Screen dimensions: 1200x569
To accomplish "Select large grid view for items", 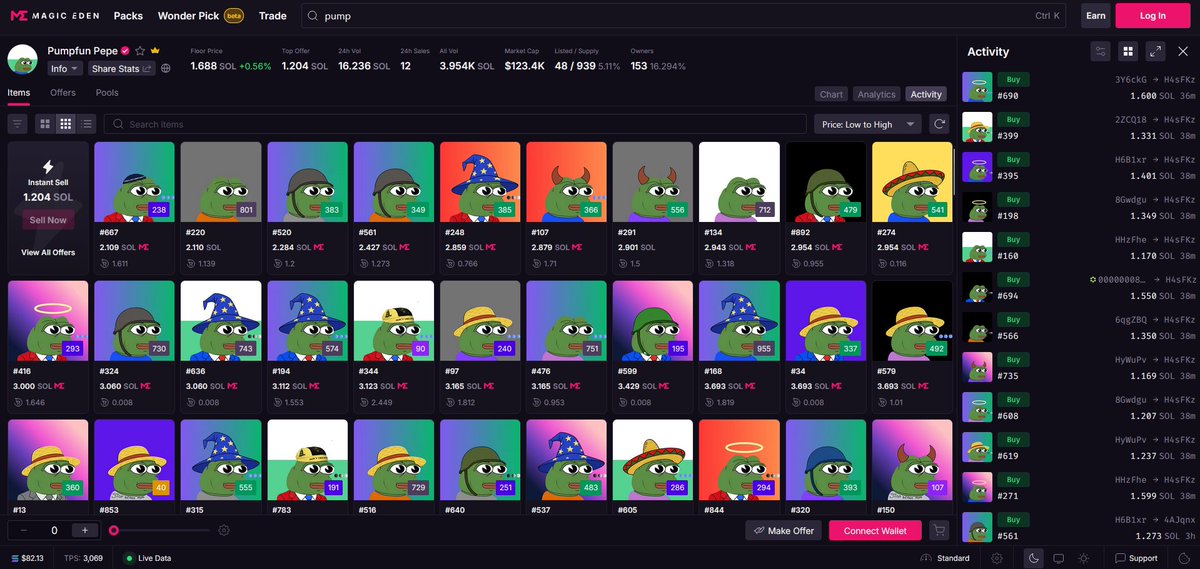I will (x=45, y=124).
